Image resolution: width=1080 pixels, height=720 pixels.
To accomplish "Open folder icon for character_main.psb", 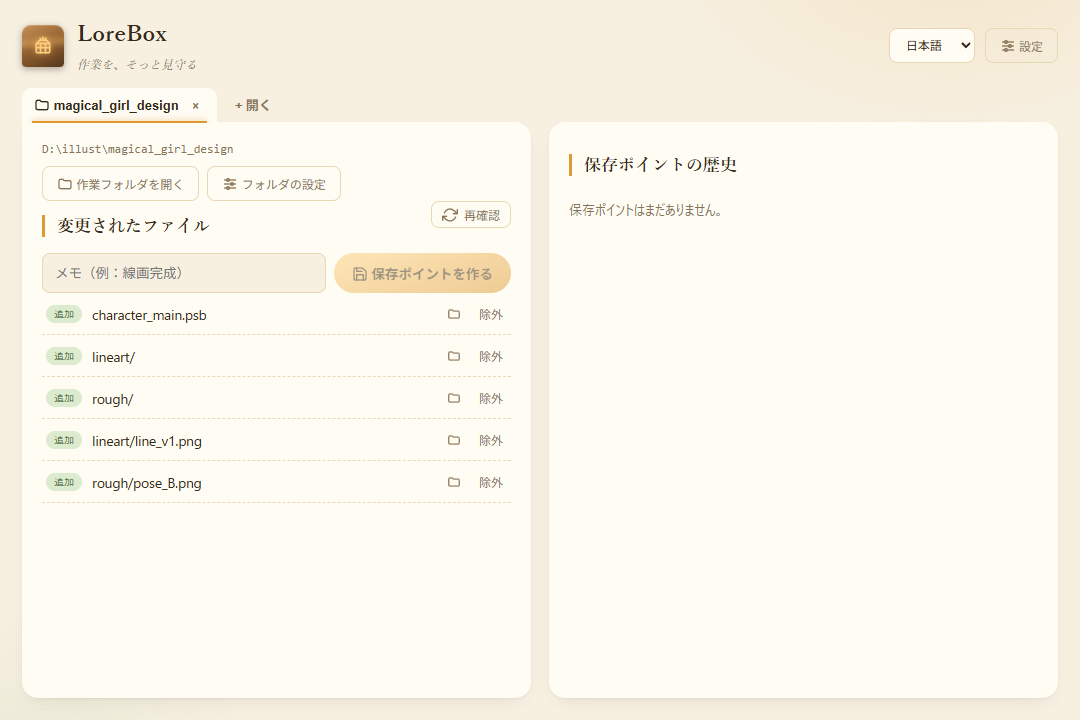I will click(454, 314).
